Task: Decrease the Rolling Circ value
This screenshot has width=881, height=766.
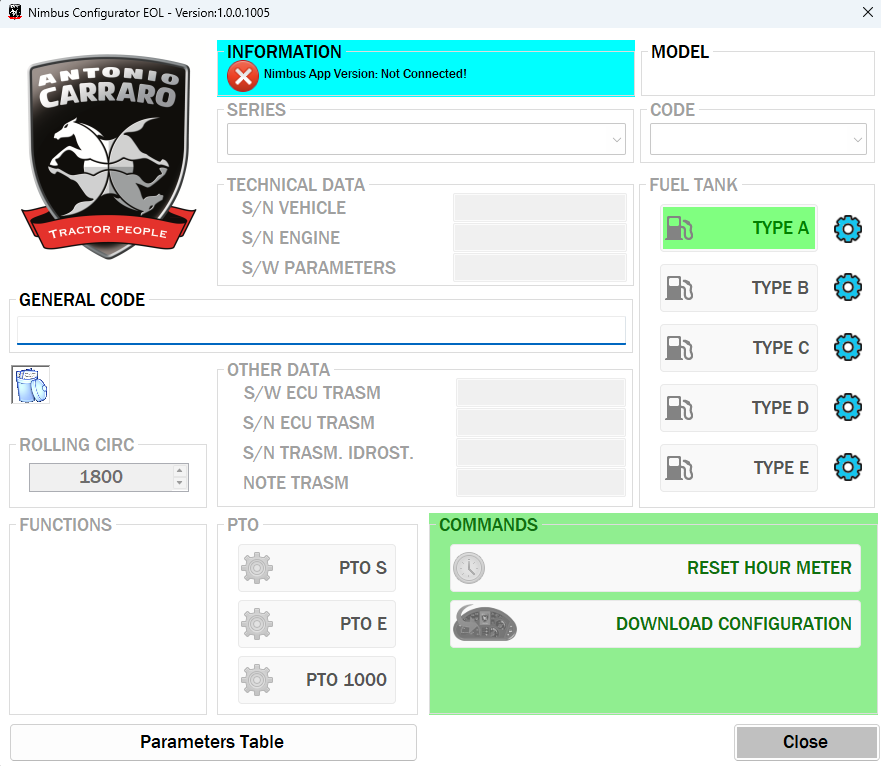Action: click(x=179, y=483)
